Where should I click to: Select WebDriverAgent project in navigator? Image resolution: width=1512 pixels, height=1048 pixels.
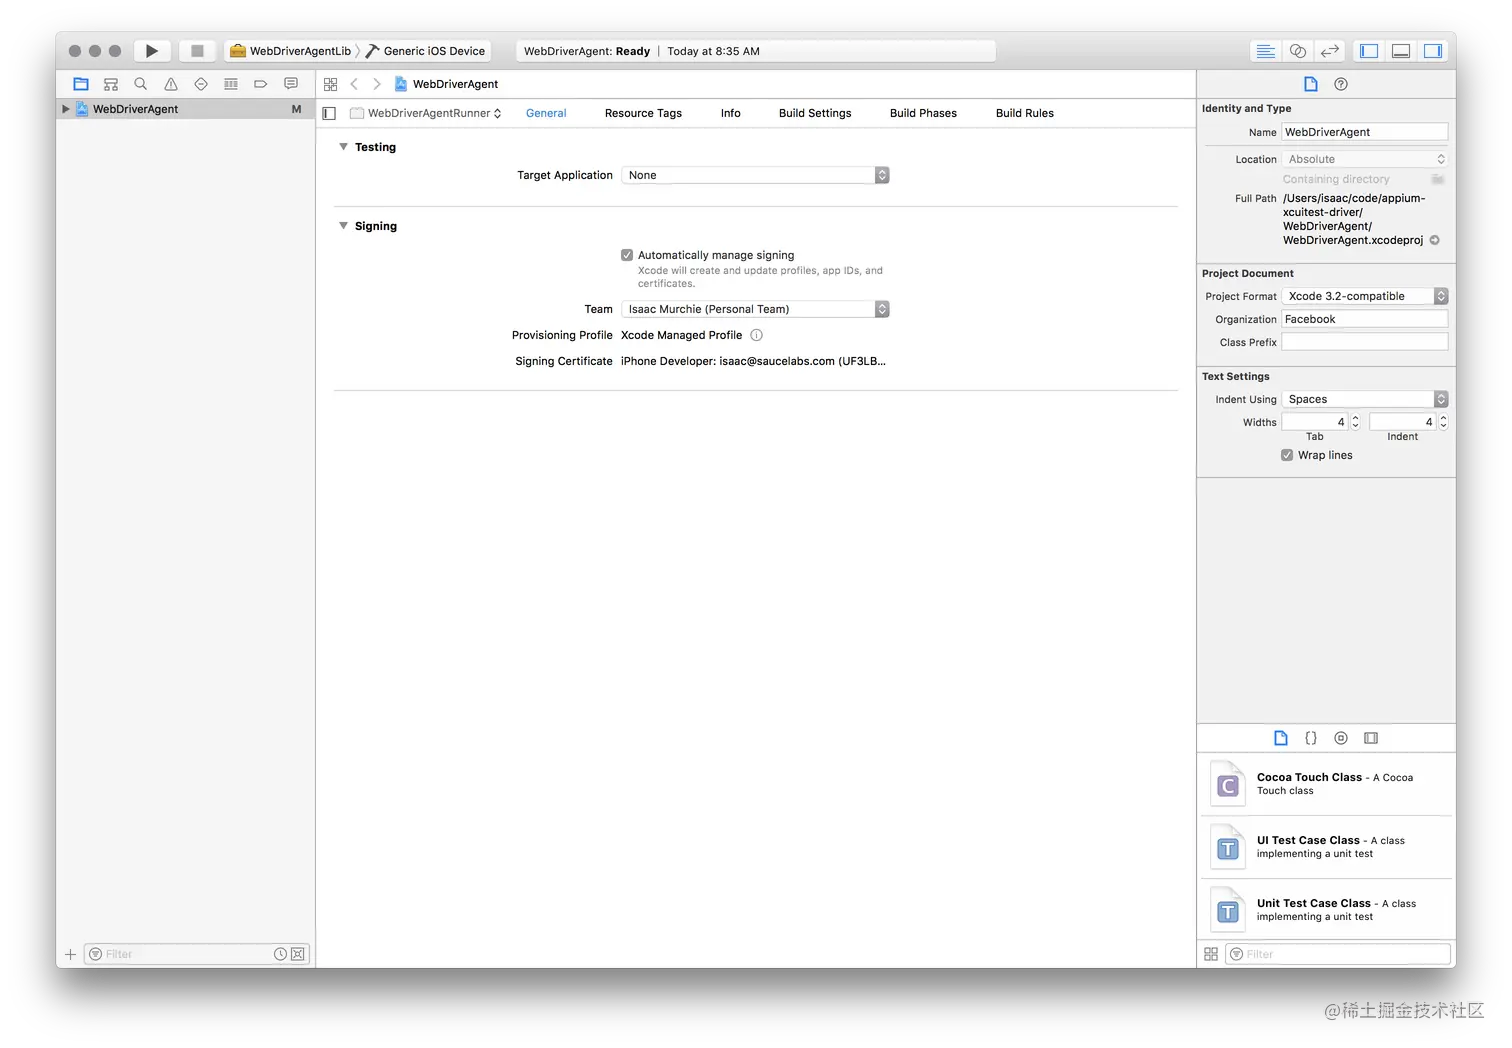tap(185, 109)
